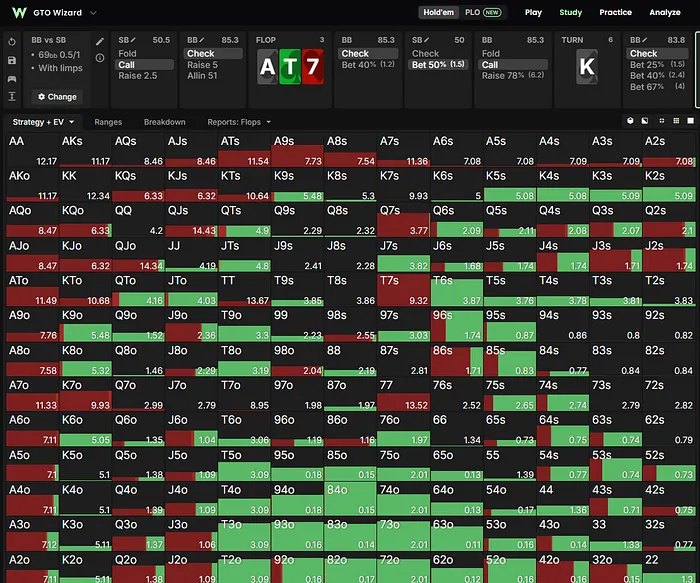Click the reset spot icon in sidebar
Screen dimensions: 700x583
tap(12, 42)
